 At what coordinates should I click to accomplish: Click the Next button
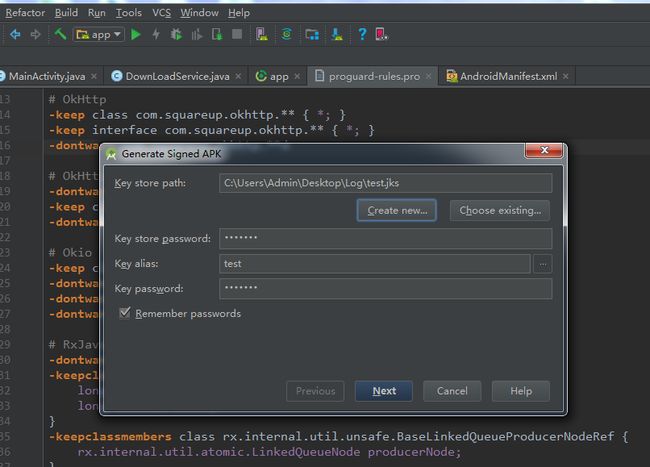384,391
